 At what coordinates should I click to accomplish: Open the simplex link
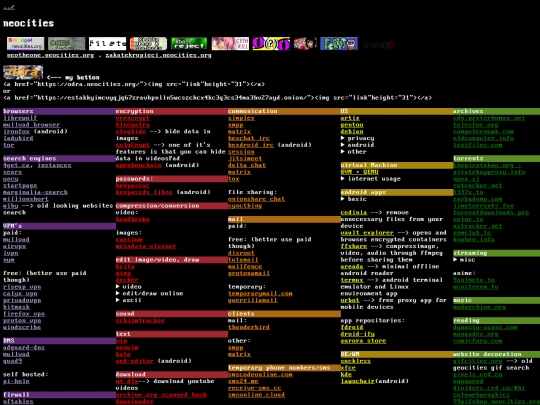pos(241,118)
